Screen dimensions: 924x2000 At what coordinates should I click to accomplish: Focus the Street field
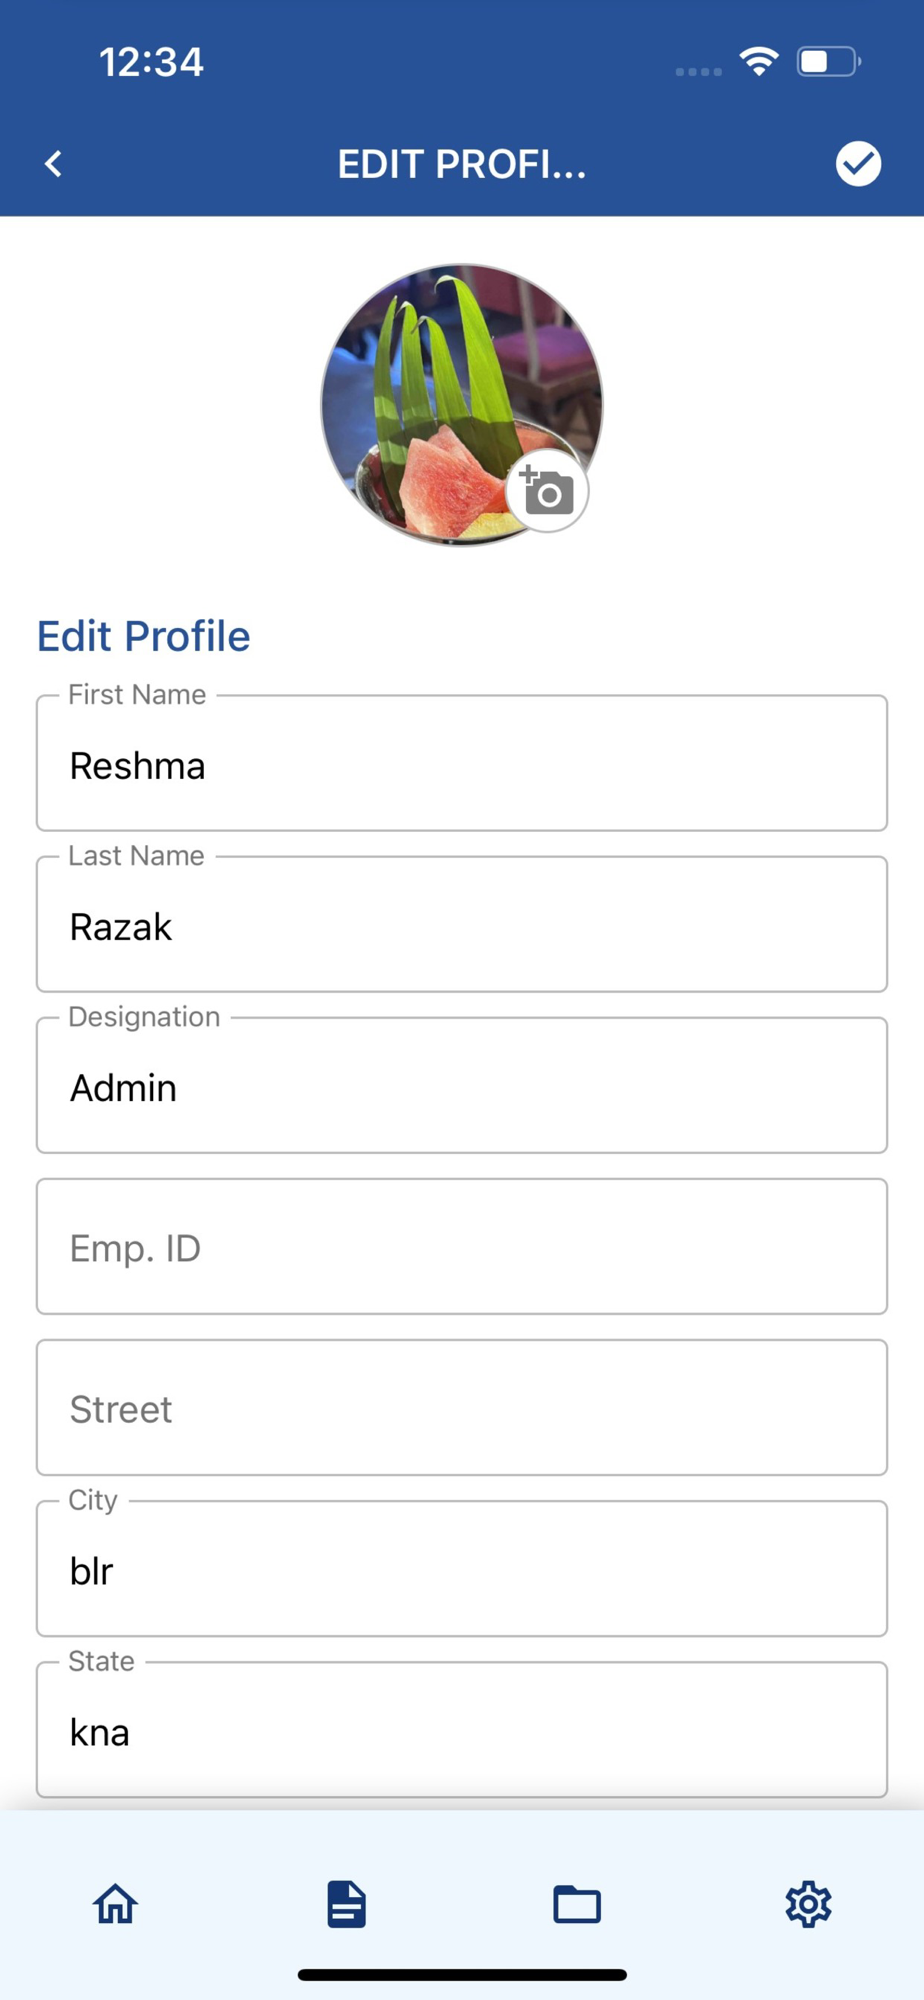pyautogui.click(x=462, y=1408)
